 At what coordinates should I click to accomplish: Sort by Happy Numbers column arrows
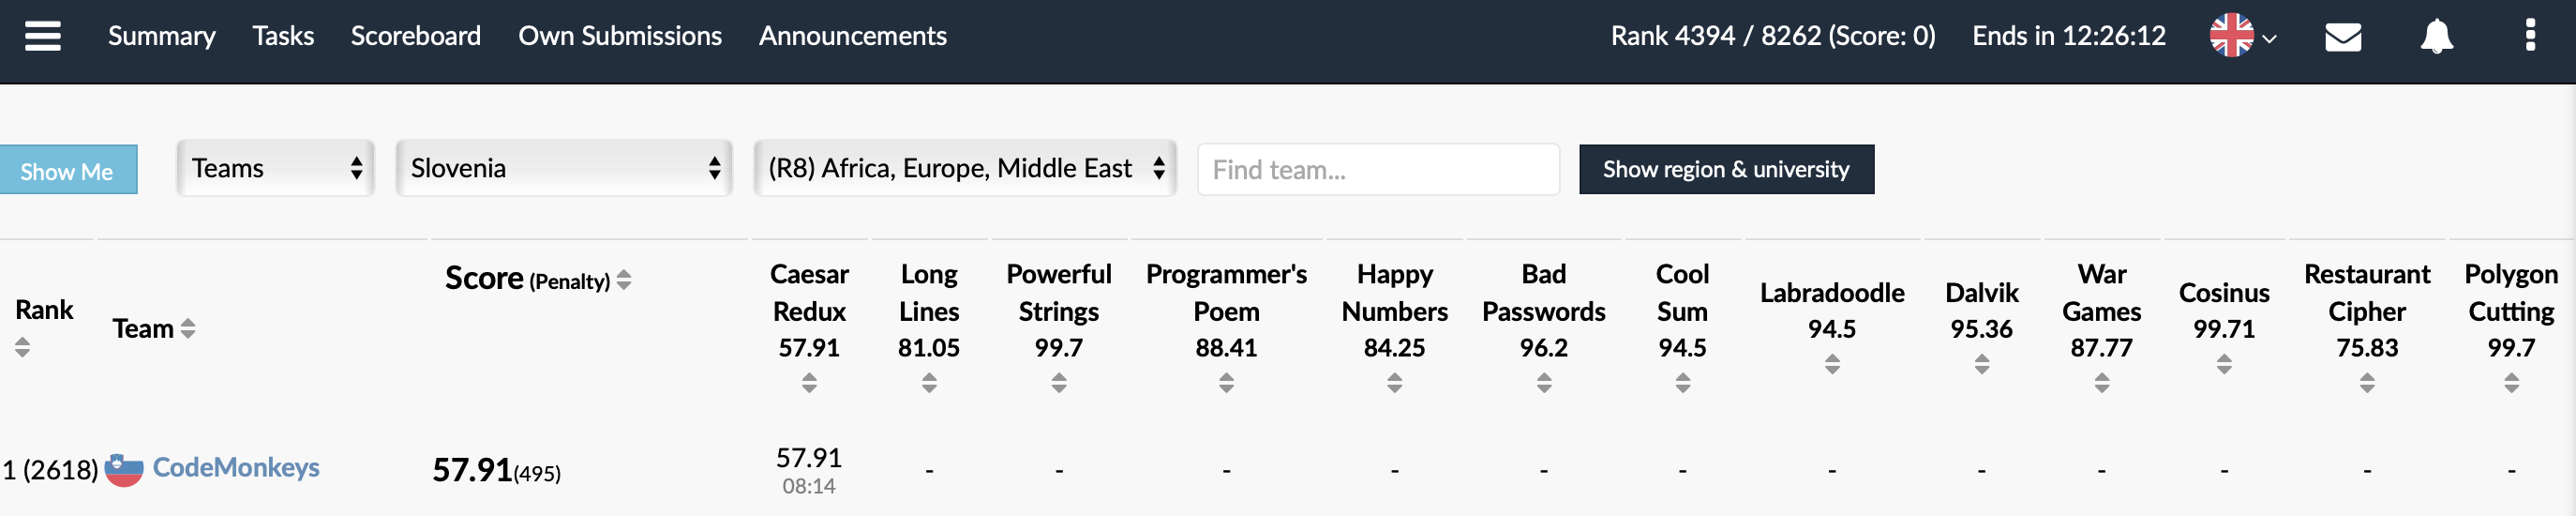tap(1394, 382)
